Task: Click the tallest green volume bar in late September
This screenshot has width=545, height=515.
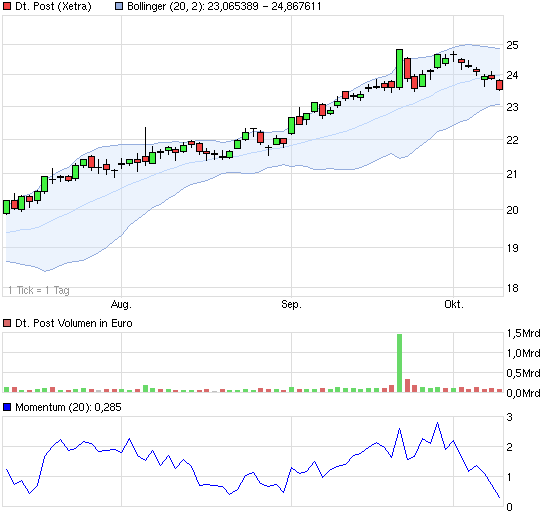Action: (399, 363)
